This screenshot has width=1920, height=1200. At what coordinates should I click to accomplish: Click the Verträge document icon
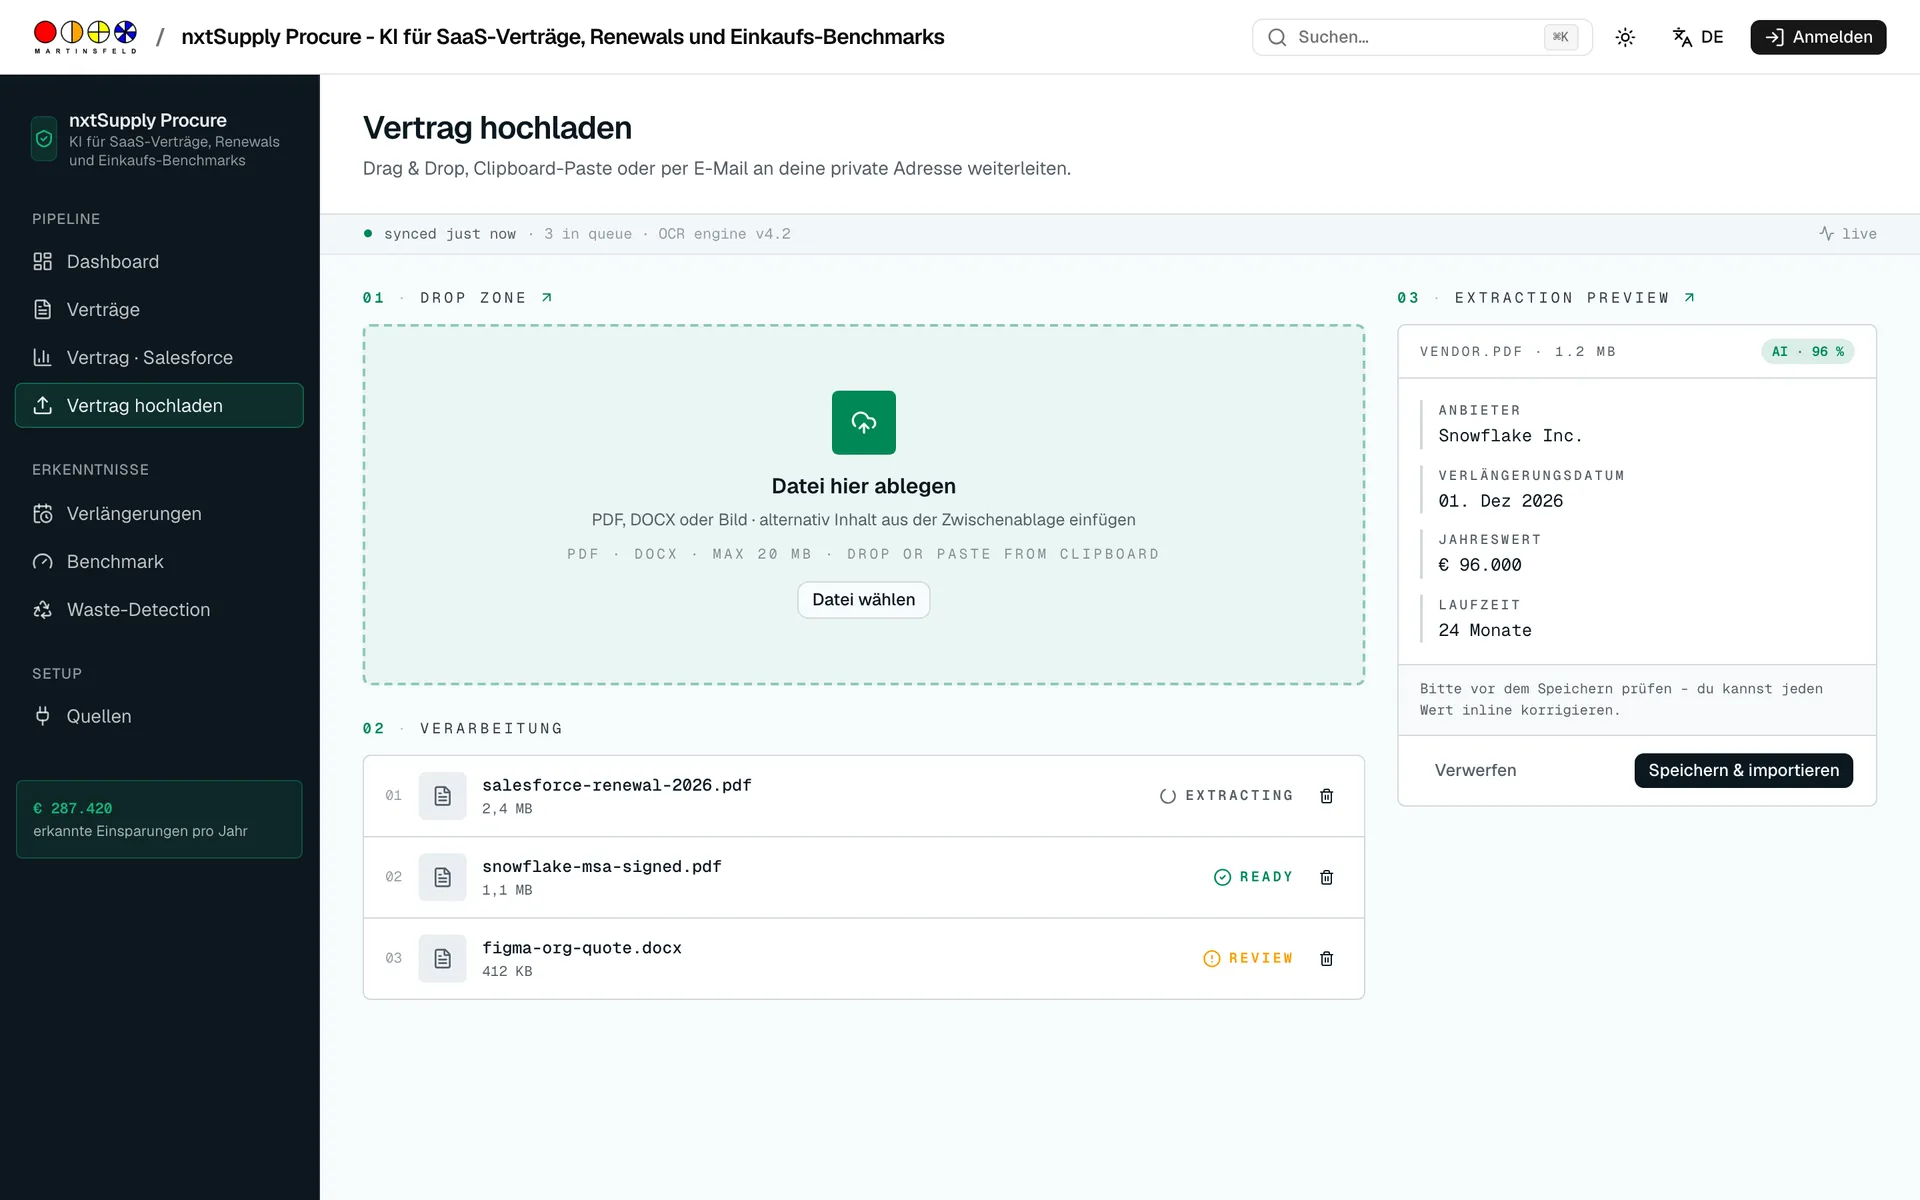(42, 309)
